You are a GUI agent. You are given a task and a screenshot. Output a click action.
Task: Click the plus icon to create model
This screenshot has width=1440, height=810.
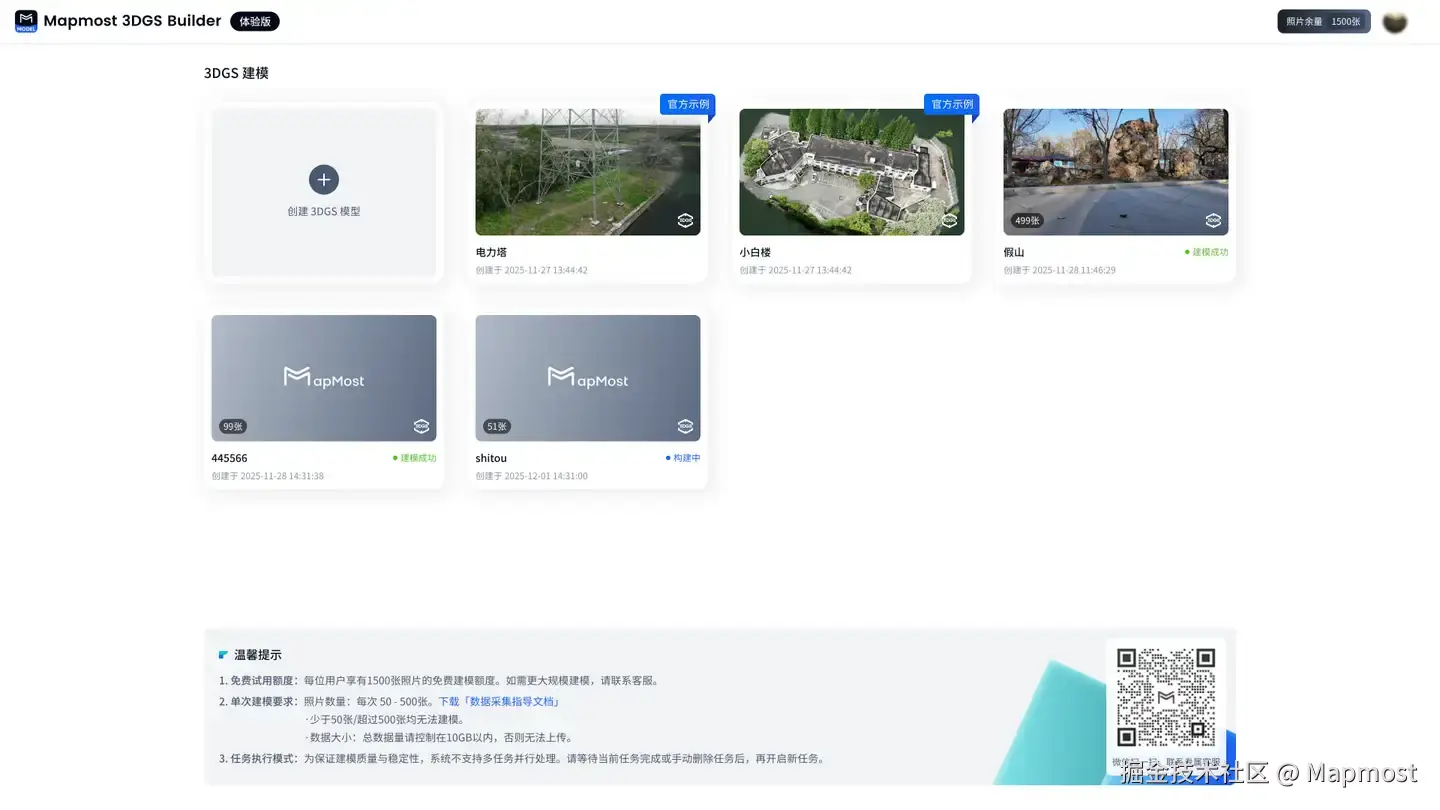pyautogui.click(x=324, y=180)
